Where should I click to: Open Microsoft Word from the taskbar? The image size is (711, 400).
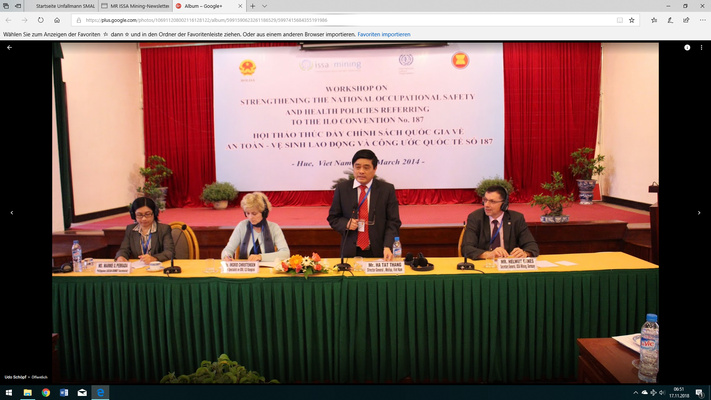tap(64, 393)
